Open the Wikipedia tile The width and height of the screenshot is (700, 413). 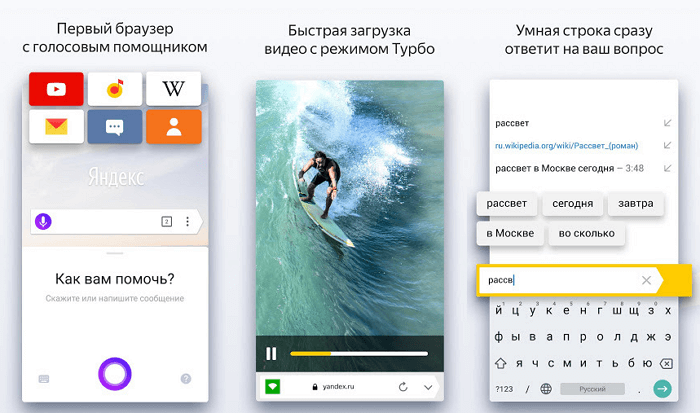(x=173, y=89)
